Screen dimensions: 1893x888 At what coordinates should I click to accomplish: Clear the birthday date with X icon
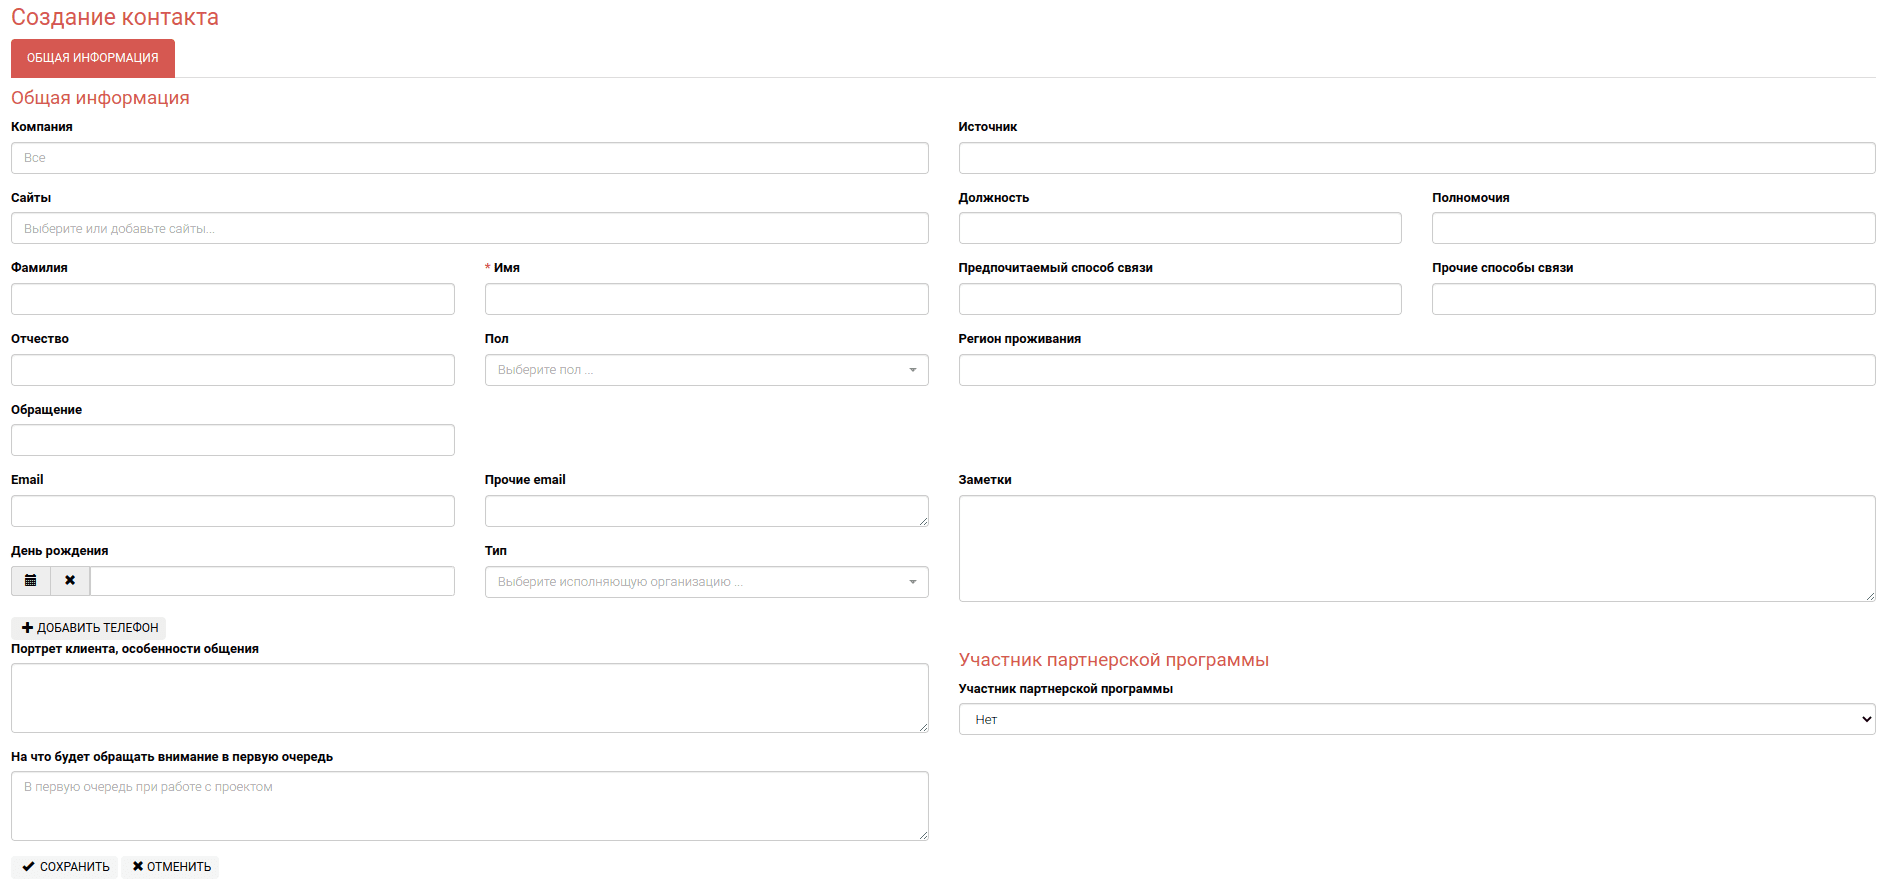70,581
